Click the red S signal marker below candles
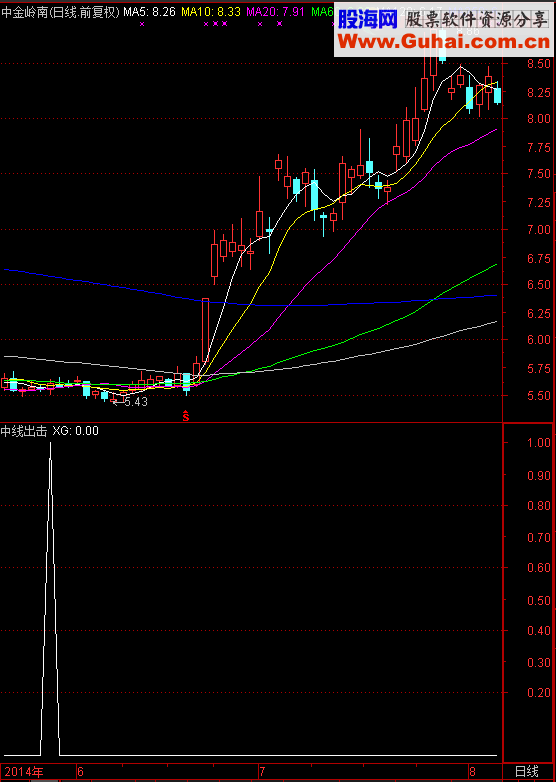 coord(186,415)
